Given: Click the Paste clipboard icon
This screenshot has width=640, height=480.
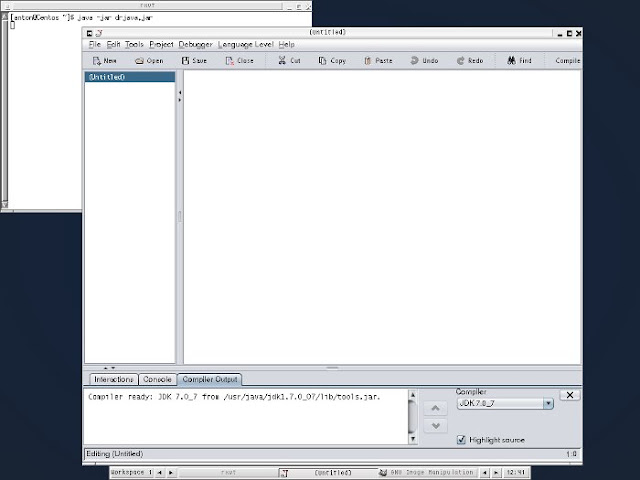Looking at the screenshot, I should [x=367, y=61].
